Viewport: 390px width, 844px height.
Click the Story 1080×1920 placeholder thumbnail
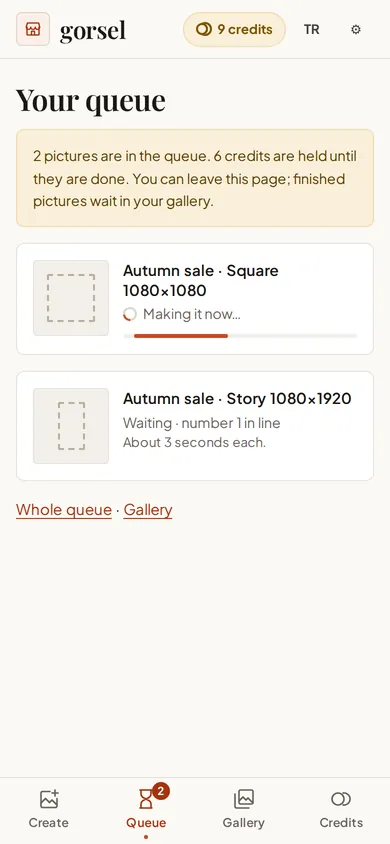click(71, 426)
